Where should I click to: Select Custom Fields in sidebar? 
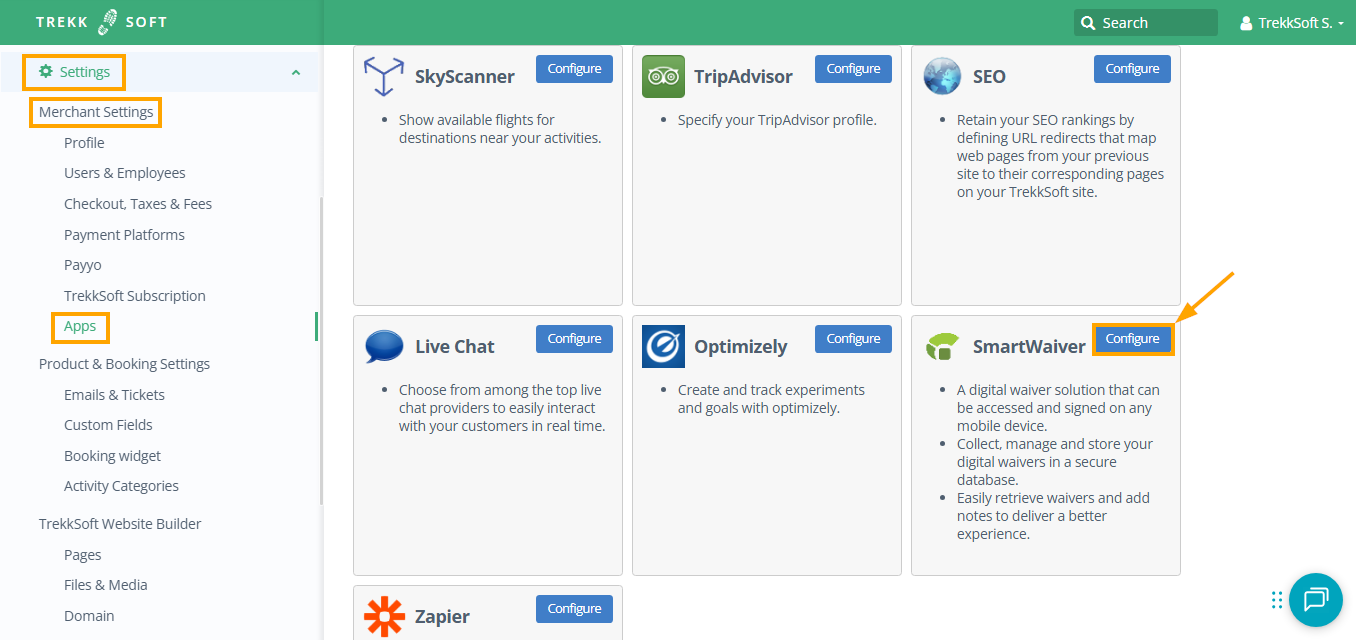click(x=108, y=425)
